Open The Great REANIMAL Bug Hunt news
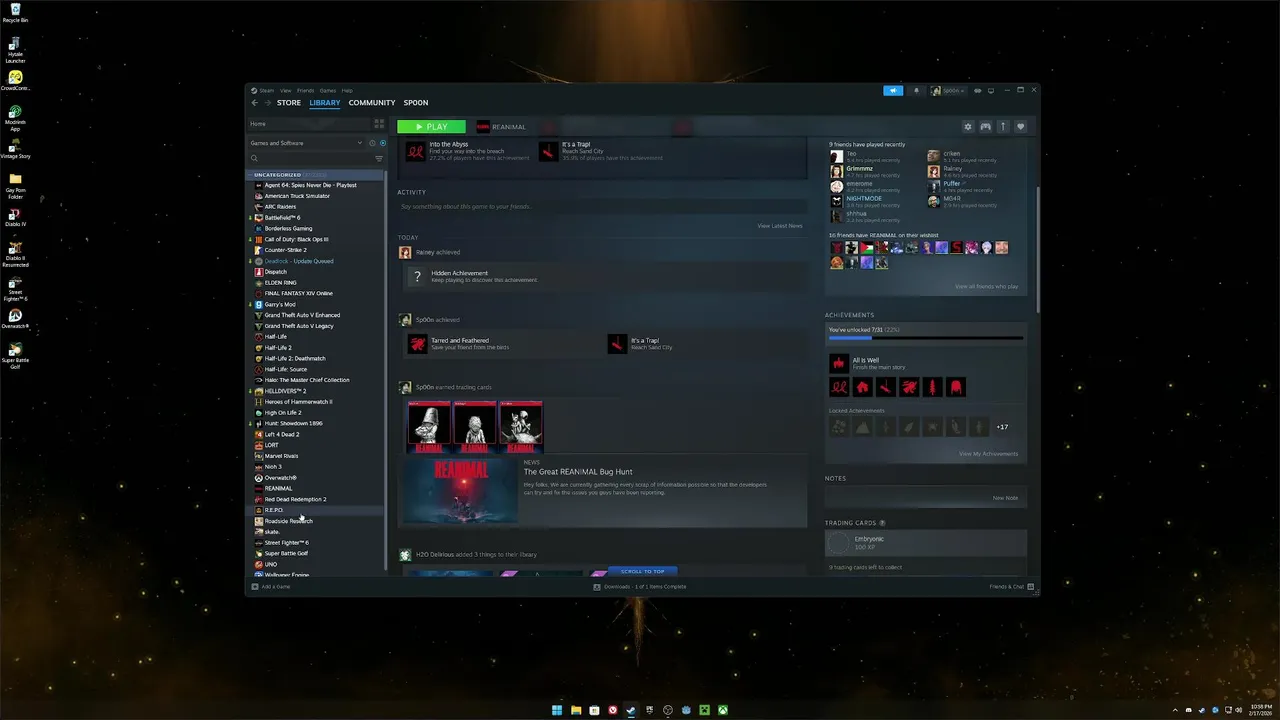Viewport: 1280px width, 720px height. [x=578, y=472]
